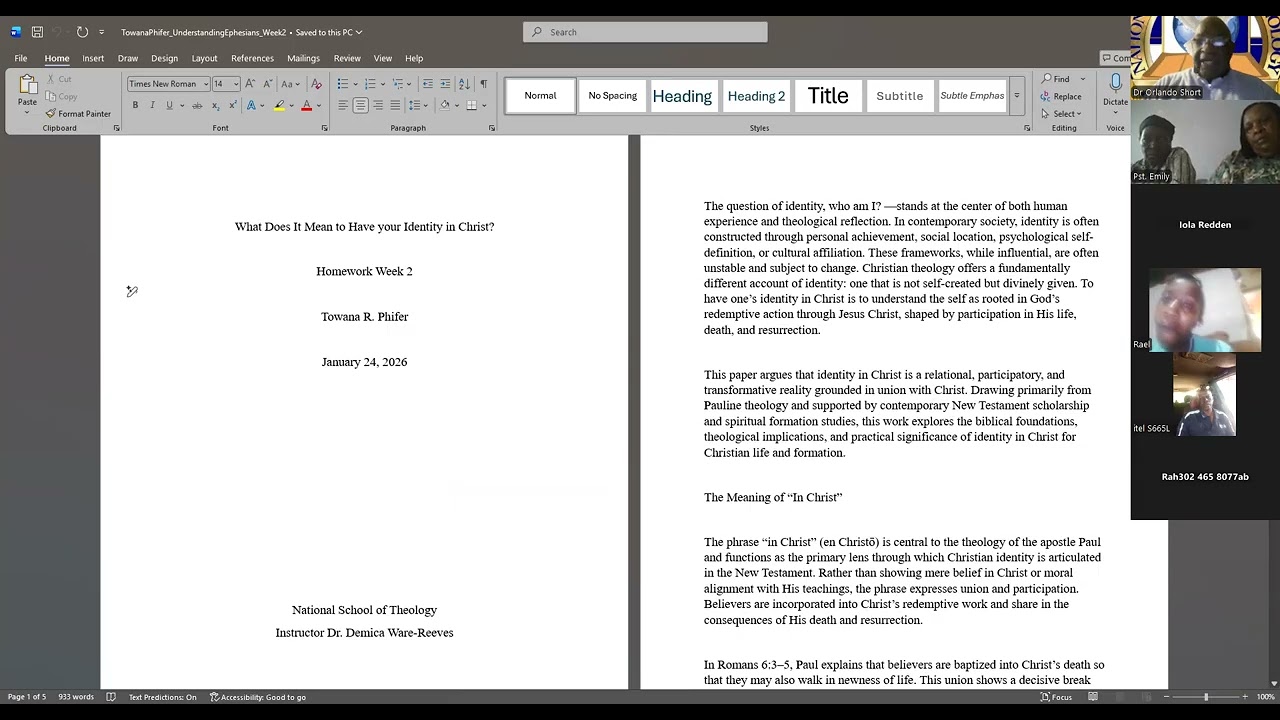Switch to the Insert tab
Screen dimensions: 1280x720
(93, 58)
